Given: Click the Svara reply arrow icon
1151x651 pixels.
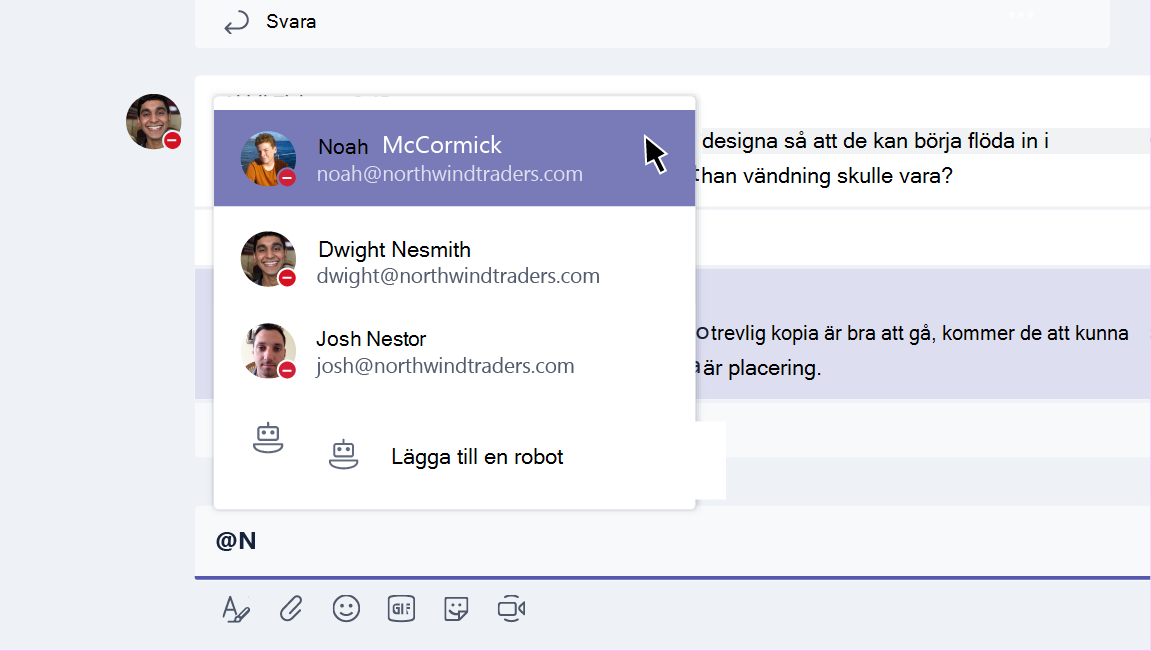Looking at the screenshot, I should pyautogui.click(x=236, y=23).
